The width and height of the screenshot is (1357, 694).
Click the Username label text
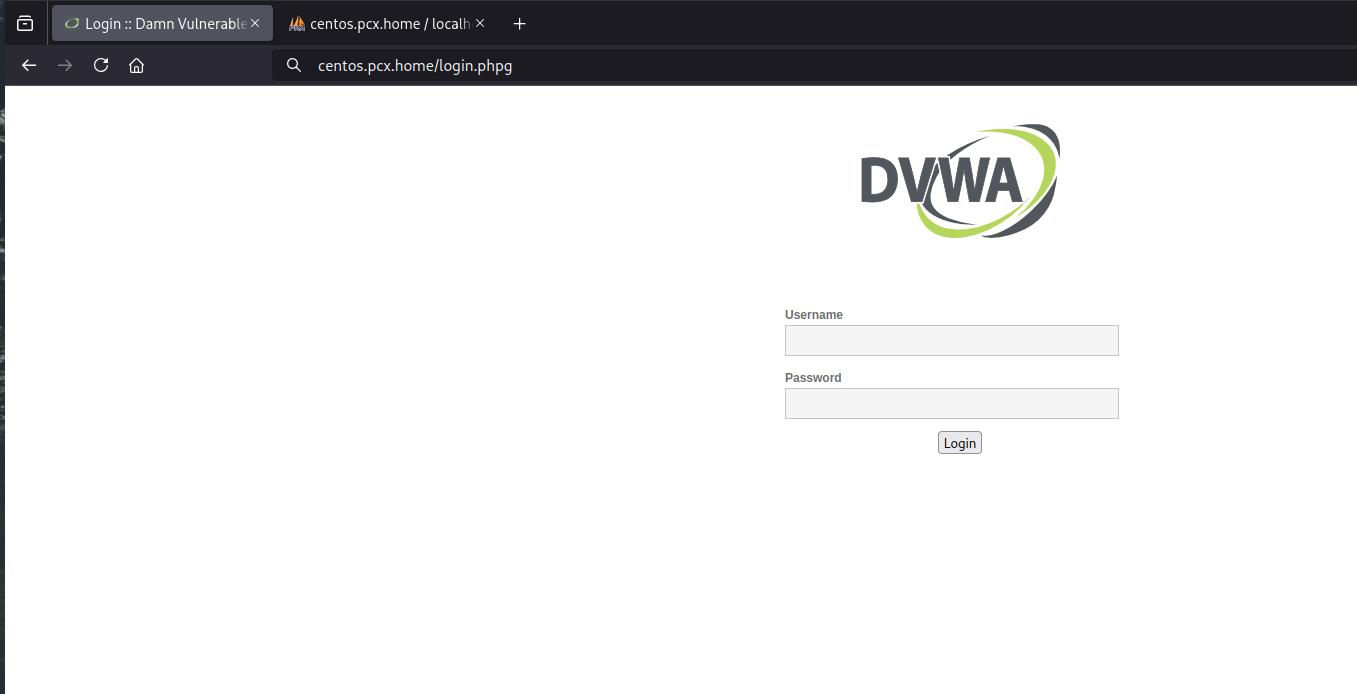click(x=813, y=314)
